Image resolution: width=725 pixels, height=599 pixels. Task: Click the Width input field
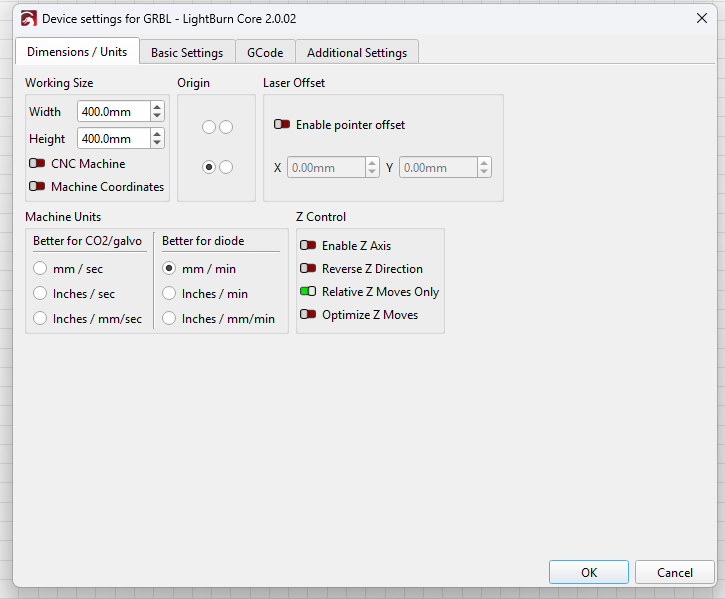coord(113,111)
